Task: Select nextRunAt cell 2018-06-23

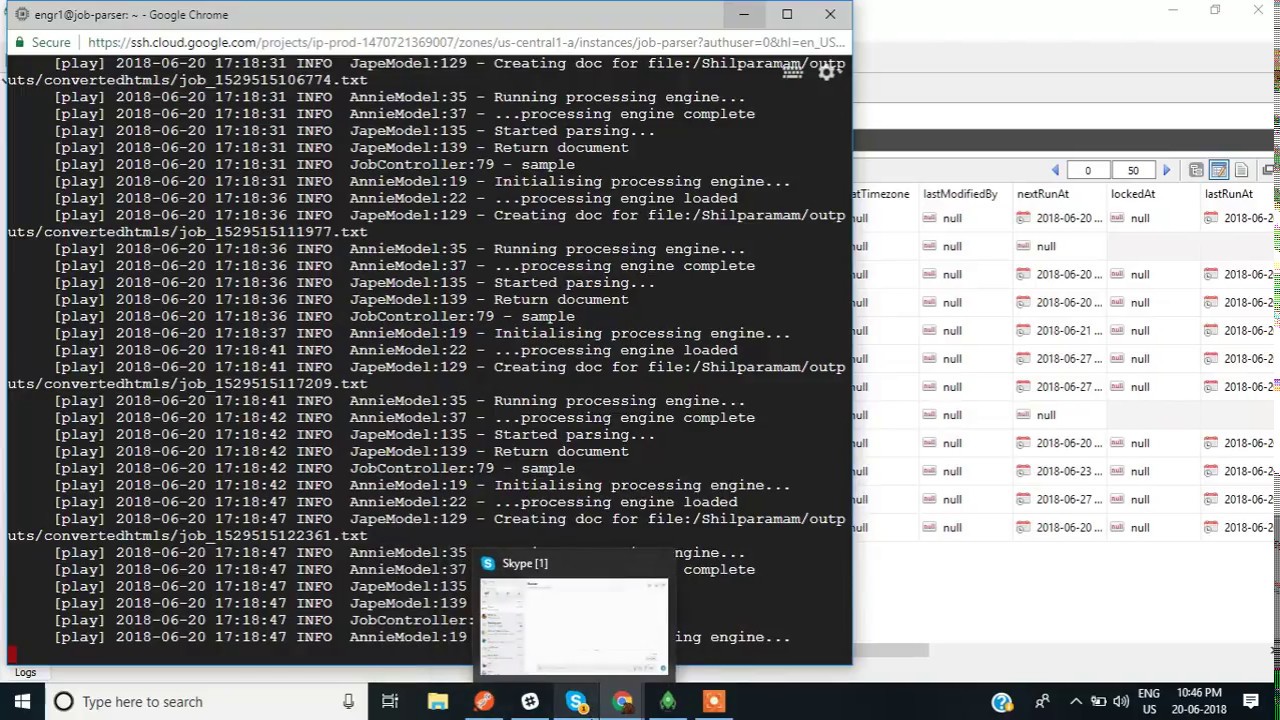Action: (1059, 471)
